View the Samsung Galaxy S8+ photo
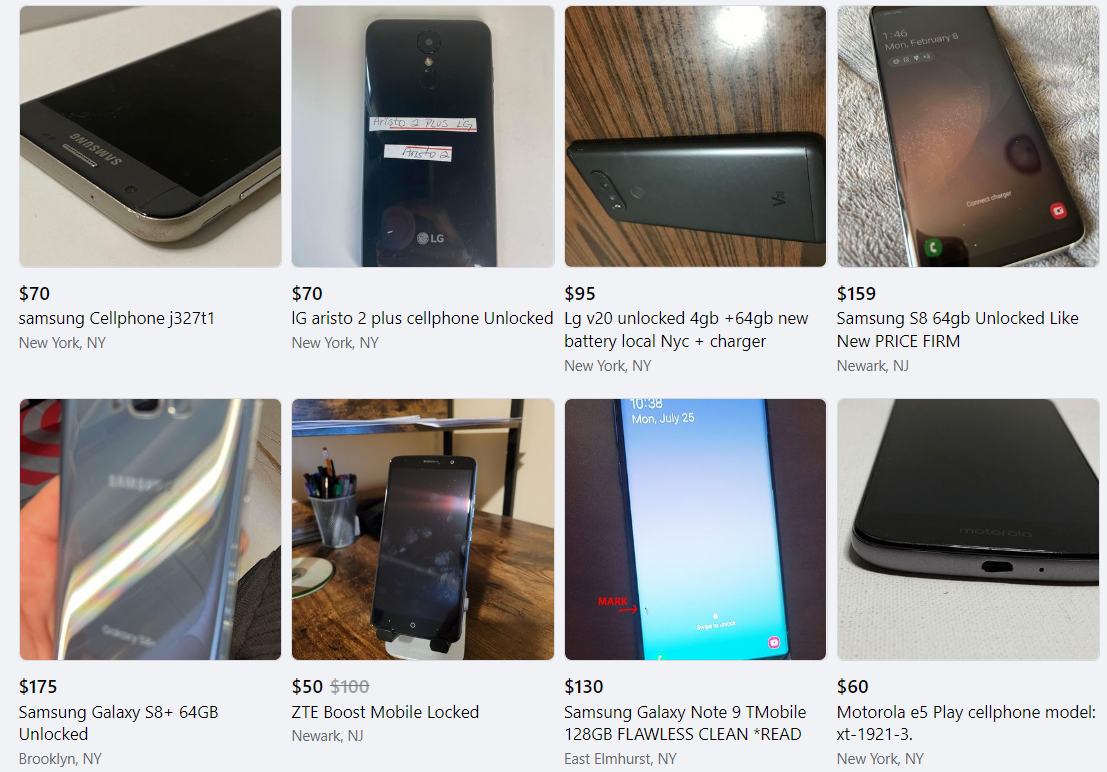Image resolution: width=1107 pixels, height=772 pixels. point(150,530)
